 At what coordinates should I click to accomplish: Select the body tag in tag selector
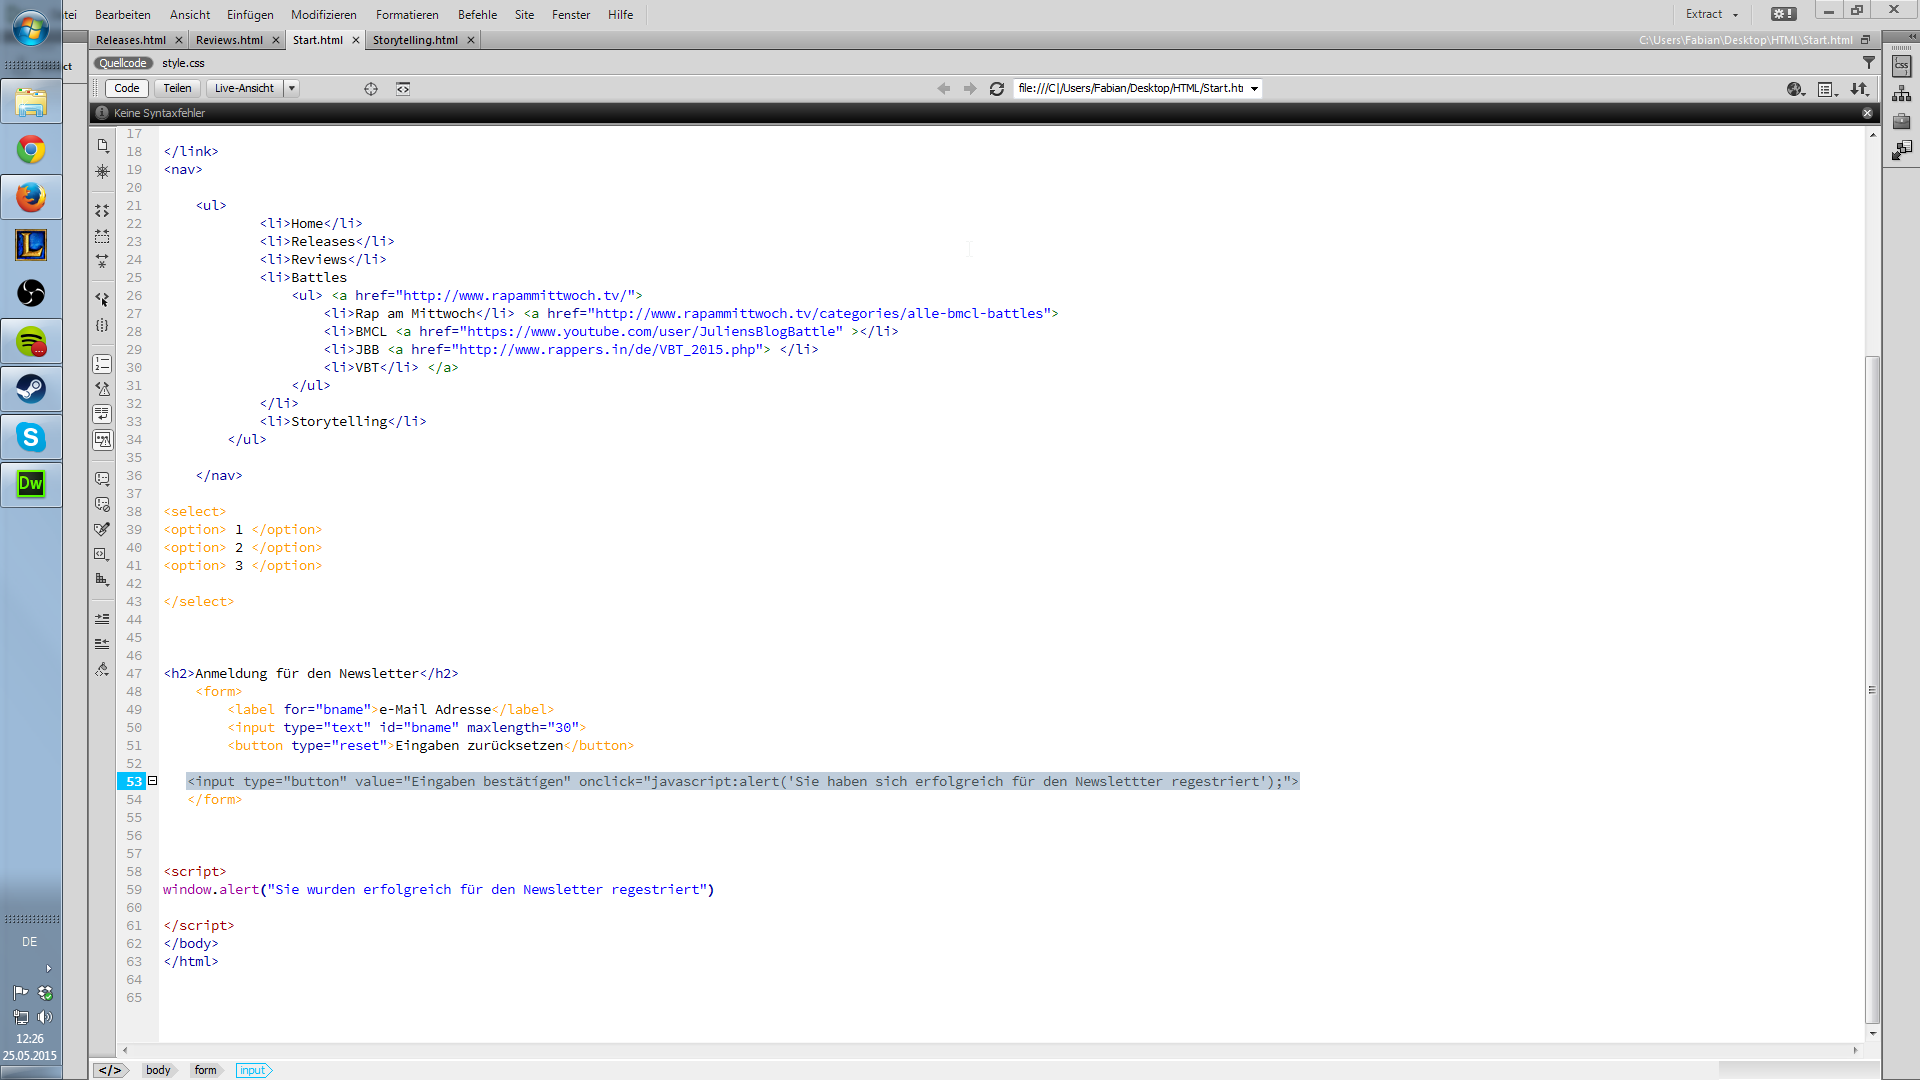[x=158, y=1070]
